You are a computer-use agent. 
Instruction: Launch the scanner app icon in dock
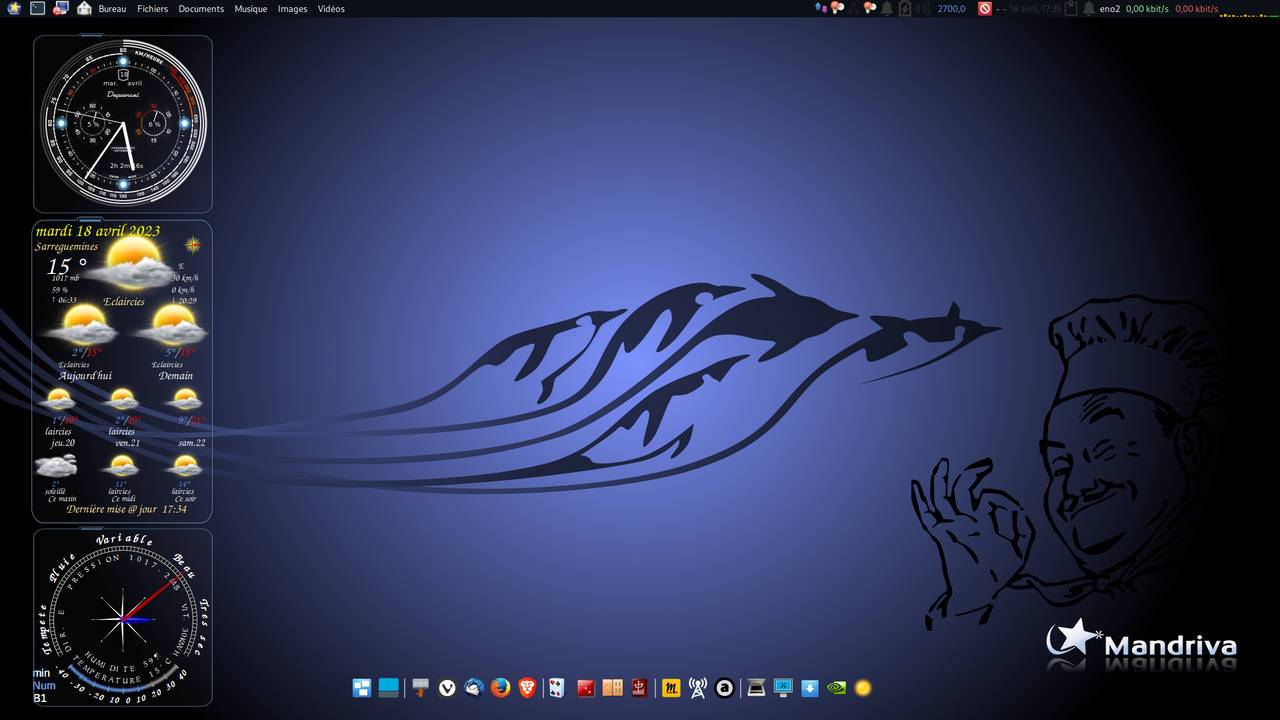tap(756, 688)
